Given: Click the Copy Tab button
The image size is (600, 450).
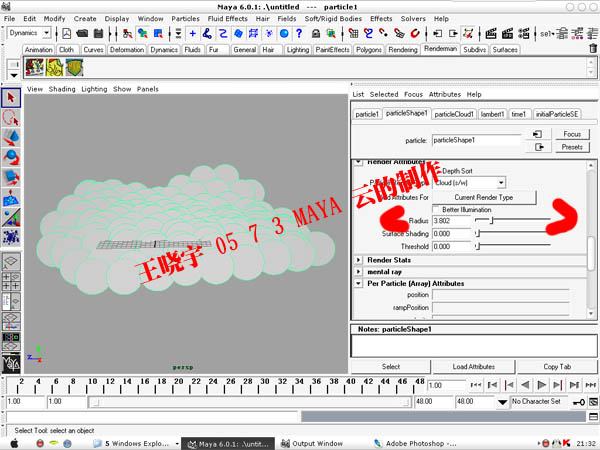Looking at the screenshot, I should pos(557,367).
